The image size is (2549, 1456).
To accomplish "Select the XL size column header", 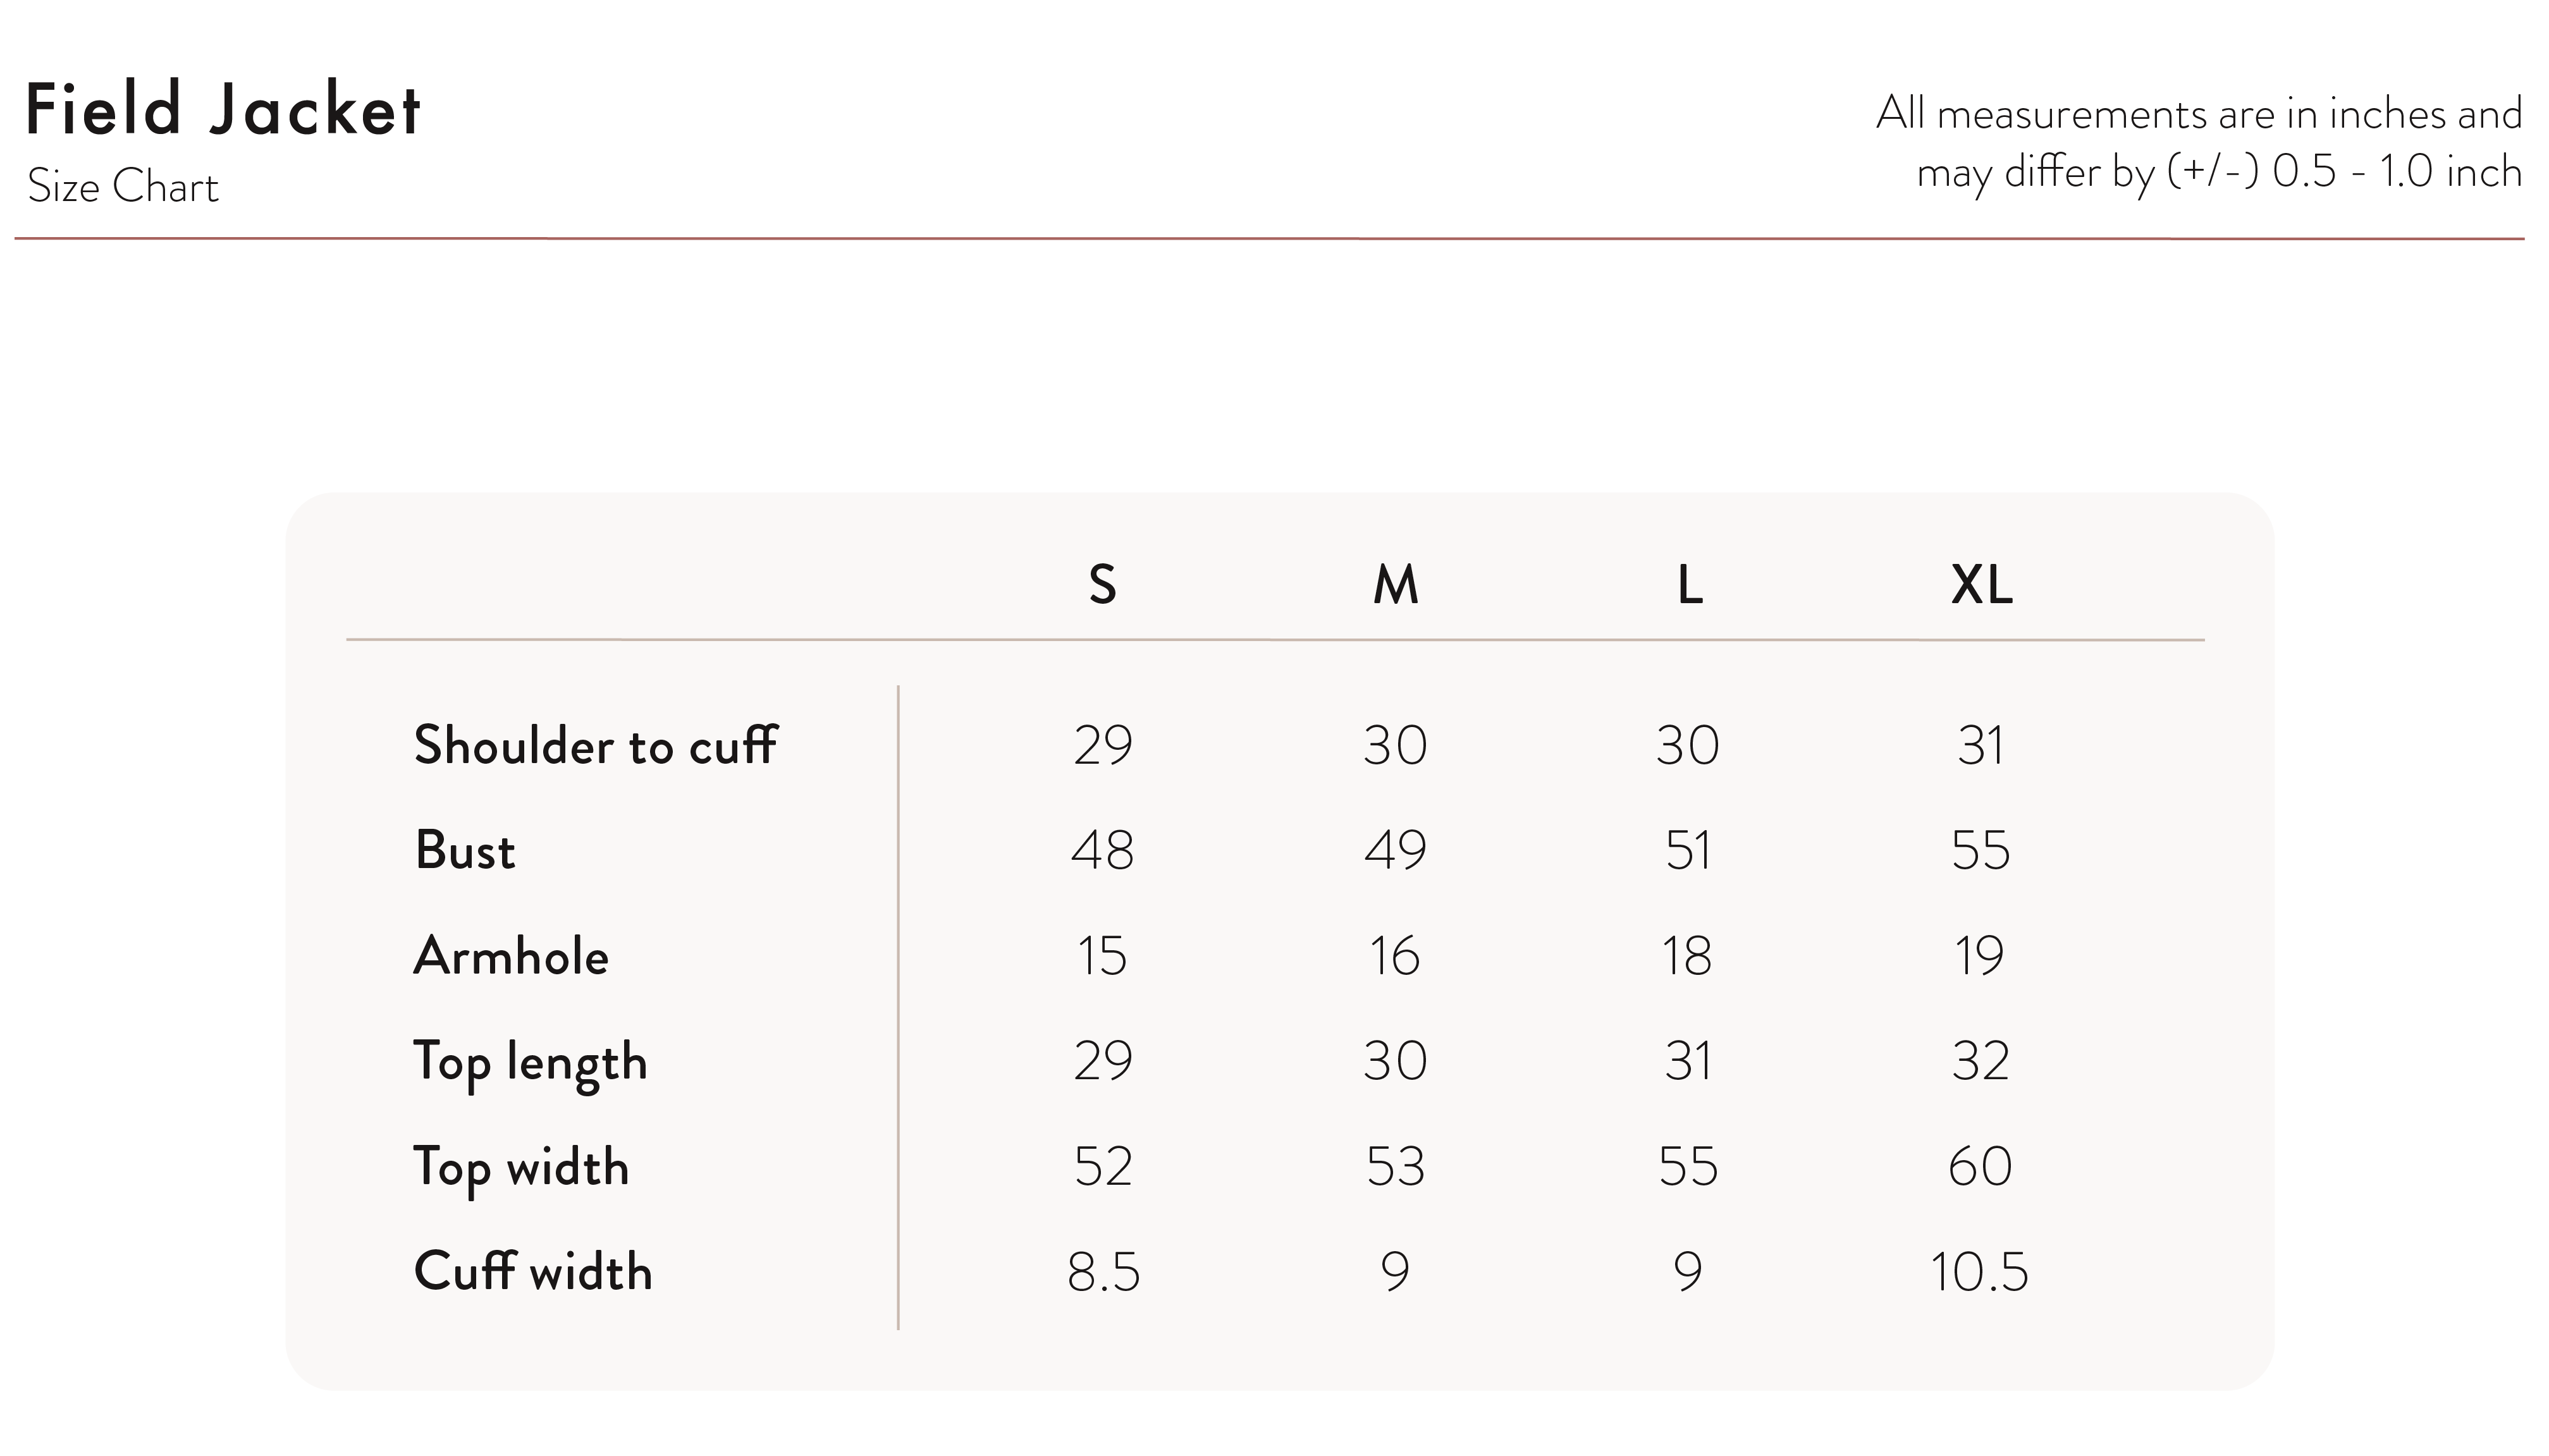I will (1981, 584).
